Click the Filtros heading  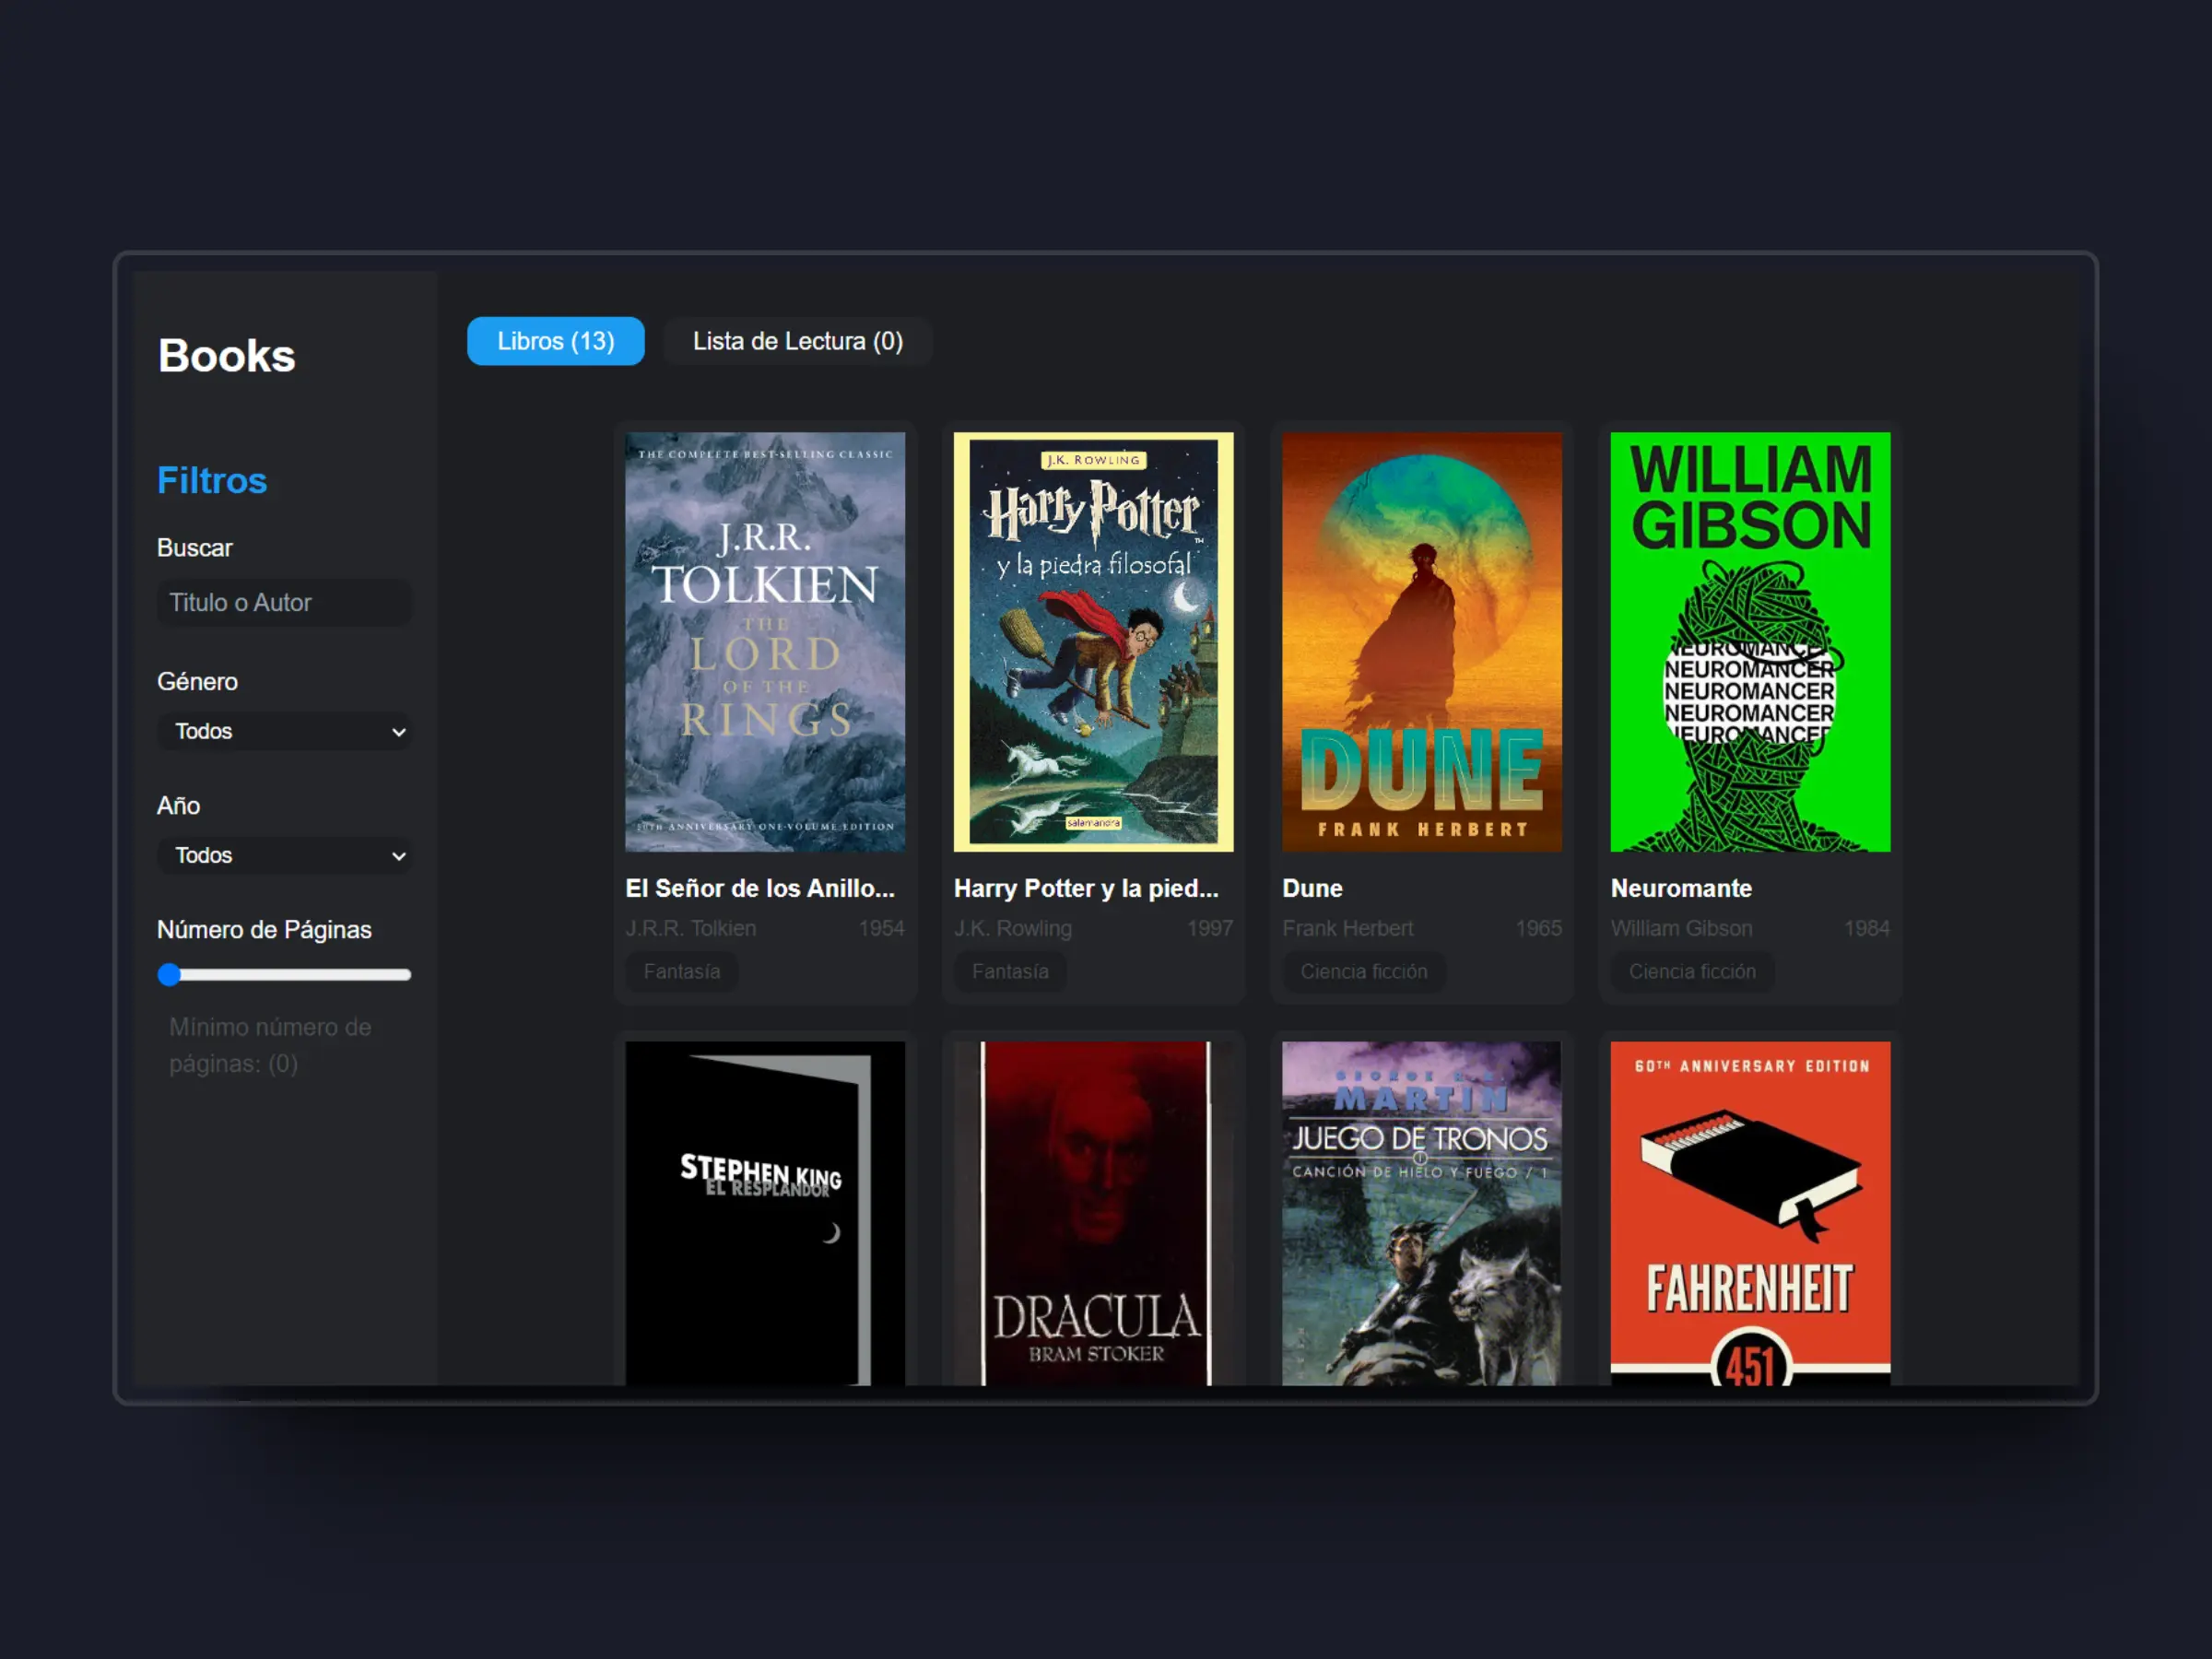[212, 480]
